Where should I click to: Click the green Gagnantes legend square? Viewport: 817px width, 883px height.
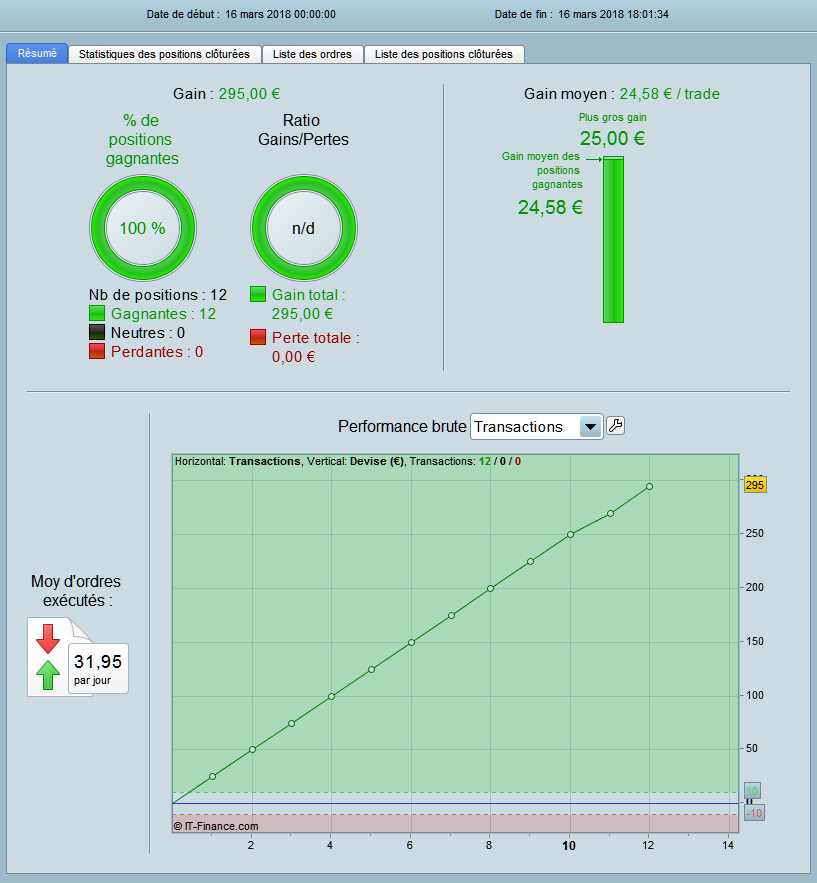click(97, 313)
